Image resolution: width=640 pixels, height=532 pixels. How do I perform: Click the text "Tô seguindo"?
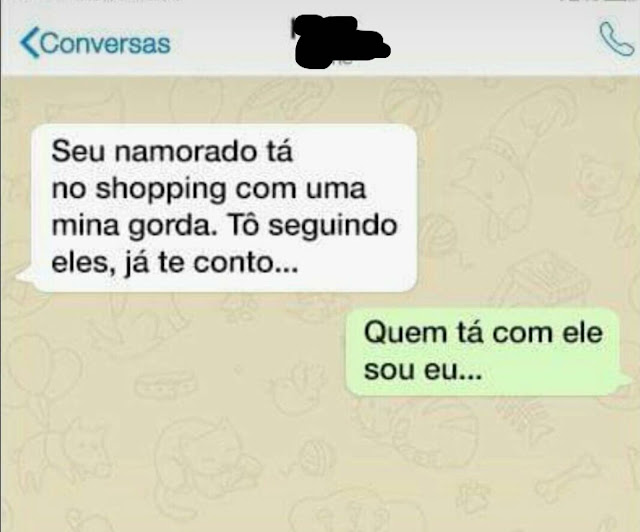click(313, 226)
